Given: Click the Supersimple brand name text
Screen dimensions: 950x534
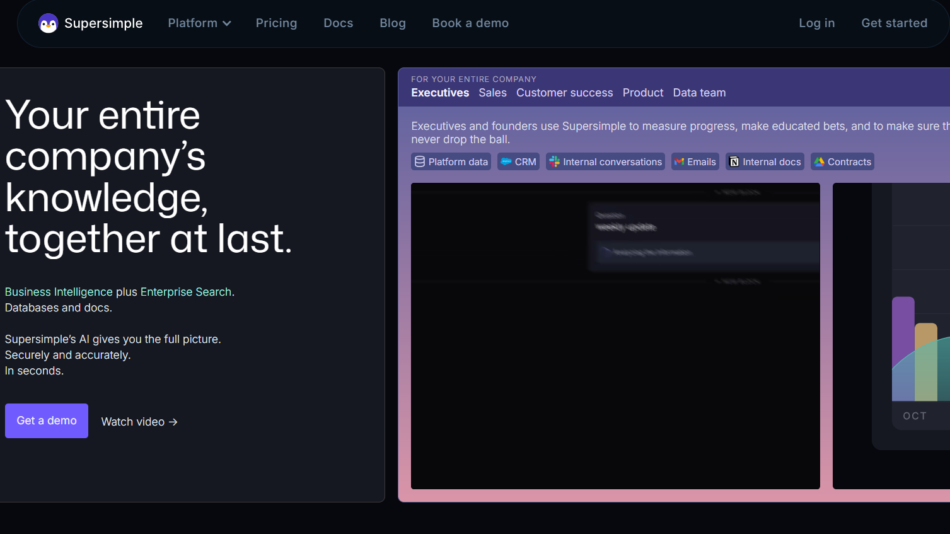Looking at the screenshot, I should tap(104, 23).
